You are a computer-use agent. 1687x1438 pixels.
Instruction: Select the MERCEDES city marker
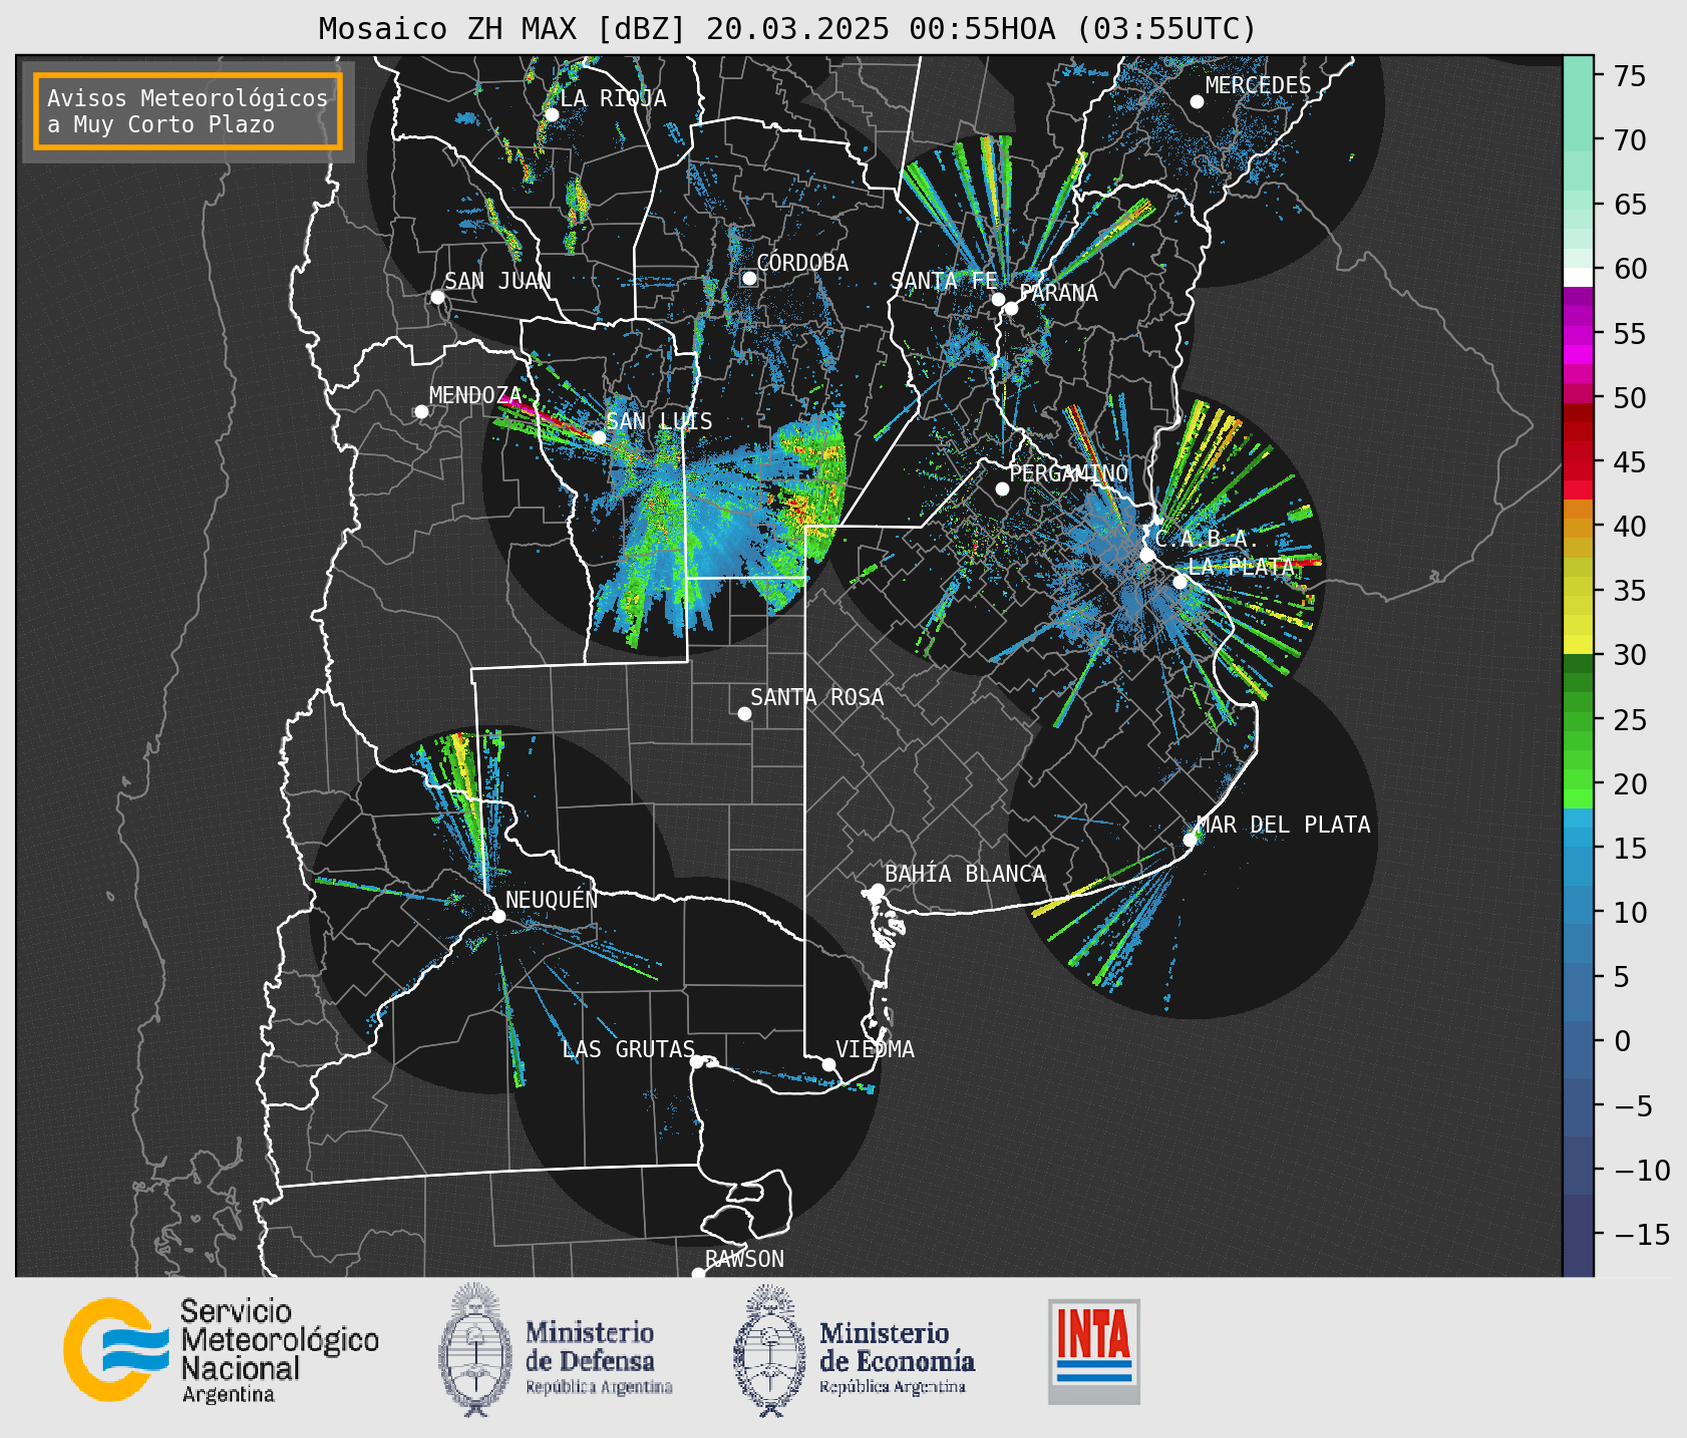tap(1196, 102)
